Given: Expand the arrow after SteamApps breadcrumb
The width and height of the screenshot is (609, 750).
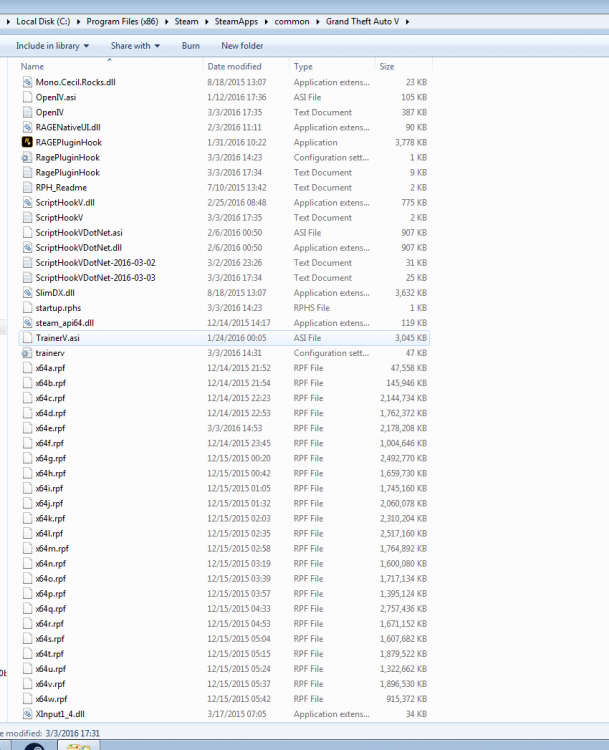Looking at the screenshot, I should click(266, 22).
